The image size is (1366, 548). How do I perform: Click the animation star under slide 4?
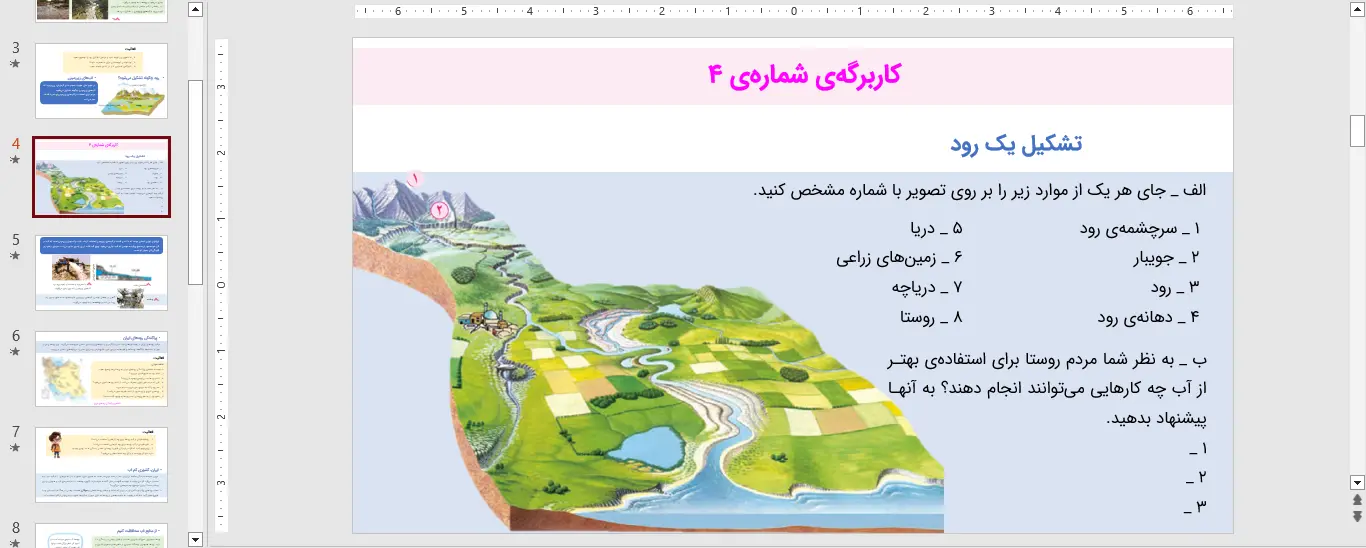tap(15, 160)
